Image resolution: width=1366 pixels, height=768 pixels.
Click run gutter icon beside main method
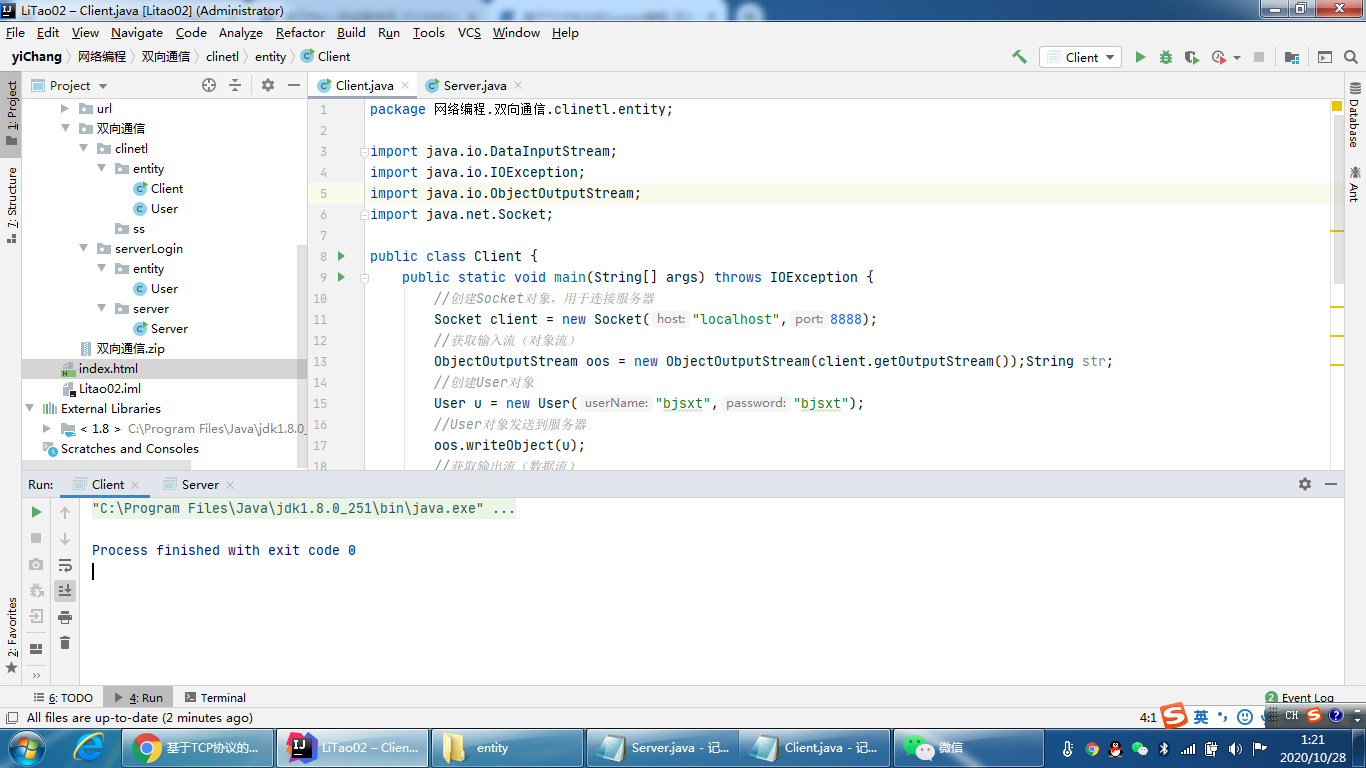(341, 277)
